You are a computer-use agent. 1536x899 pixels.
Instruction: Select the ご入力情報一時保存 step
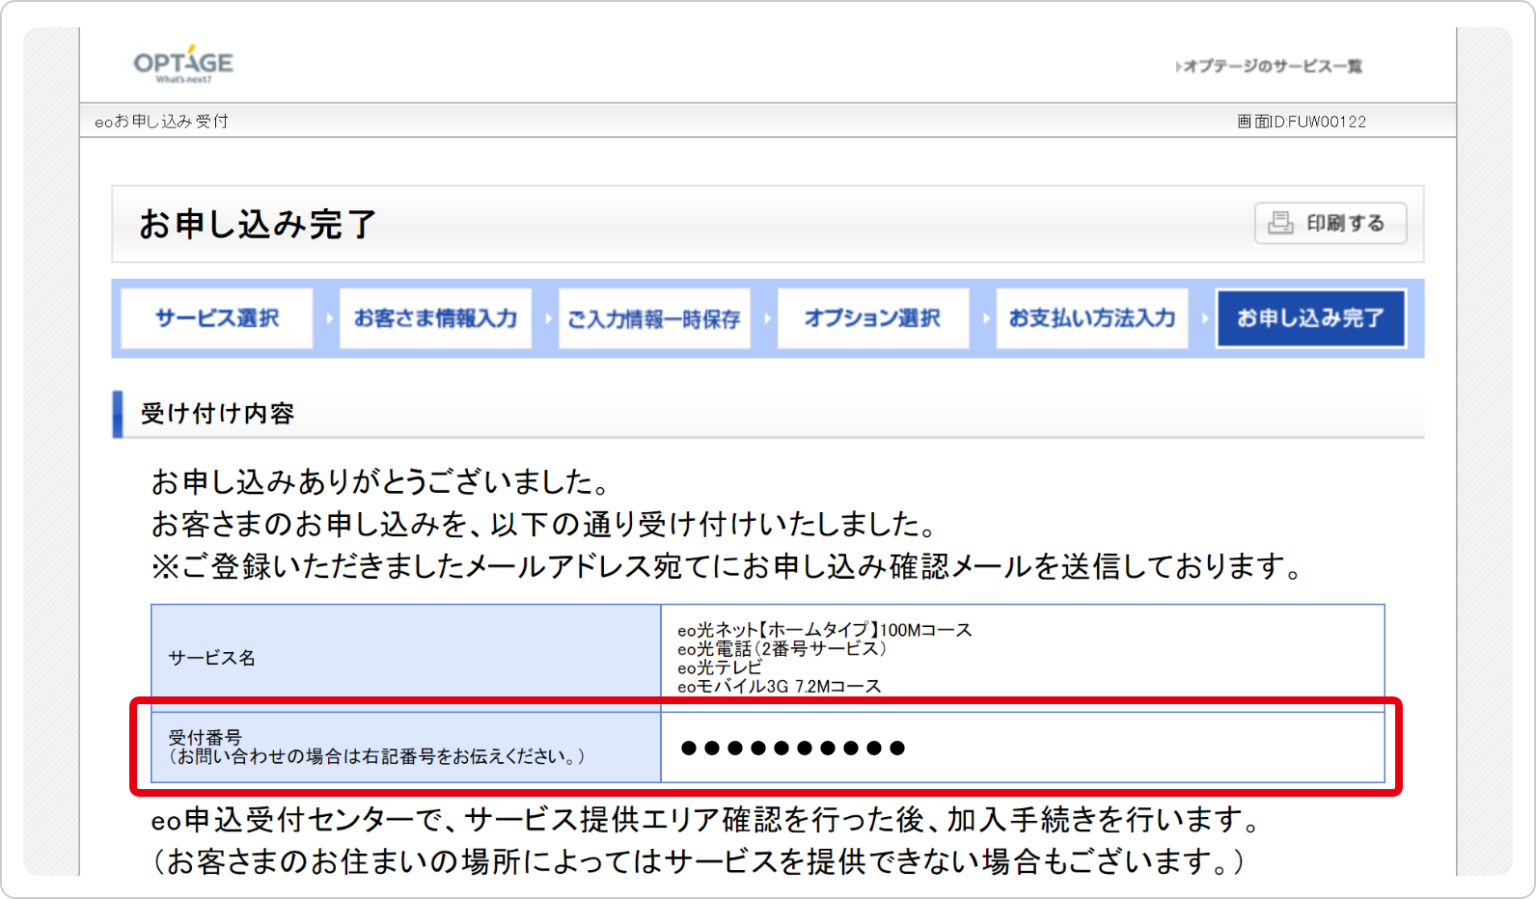(x=654, y=317)
